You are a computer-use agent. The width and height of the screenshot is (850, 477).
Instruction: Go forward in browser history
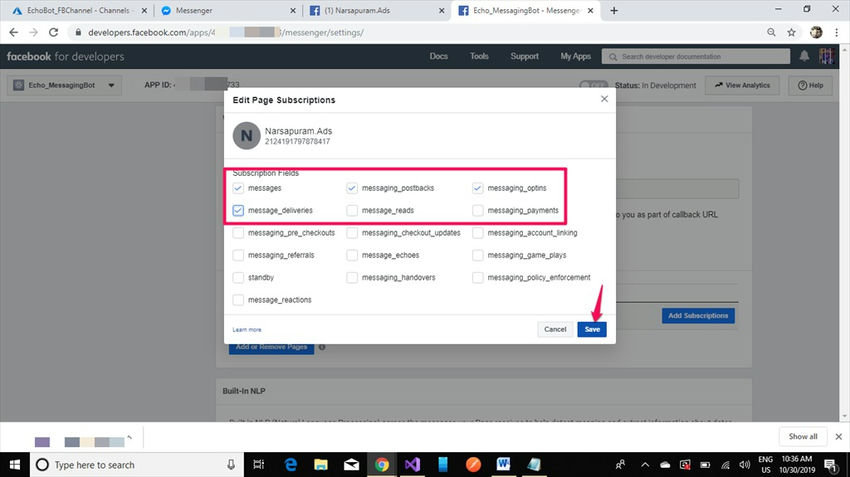(x=34, y=33)
